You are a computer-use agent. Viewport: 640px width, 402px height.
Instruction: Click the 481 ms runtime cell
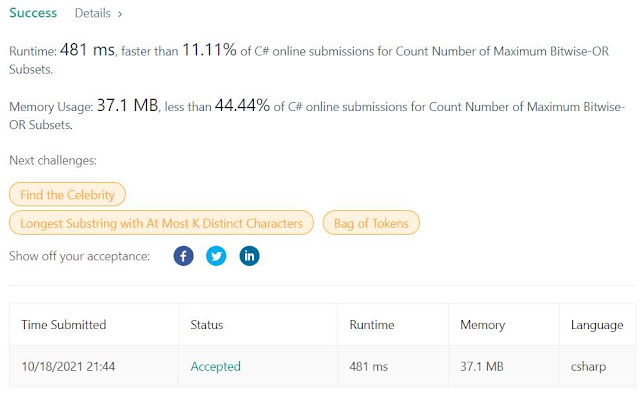click(369, 366)
